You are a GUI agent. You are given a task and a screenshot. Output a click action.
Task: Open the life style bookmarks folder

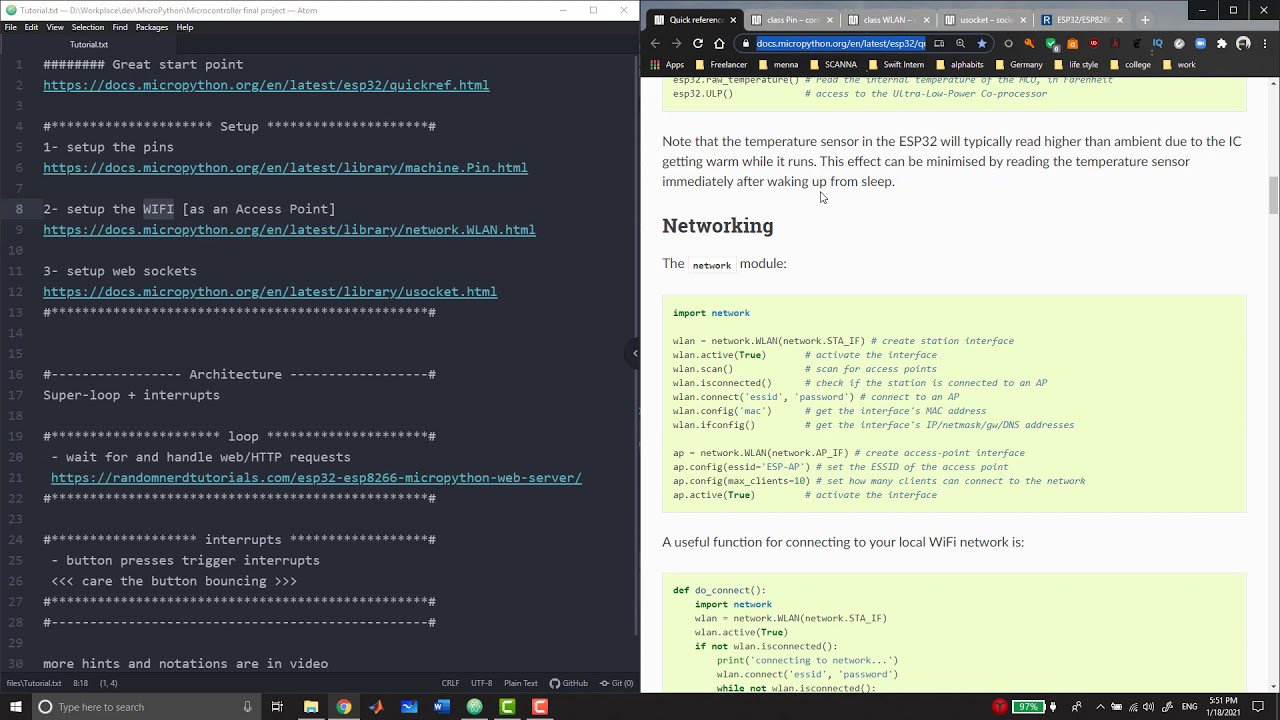1076,64
